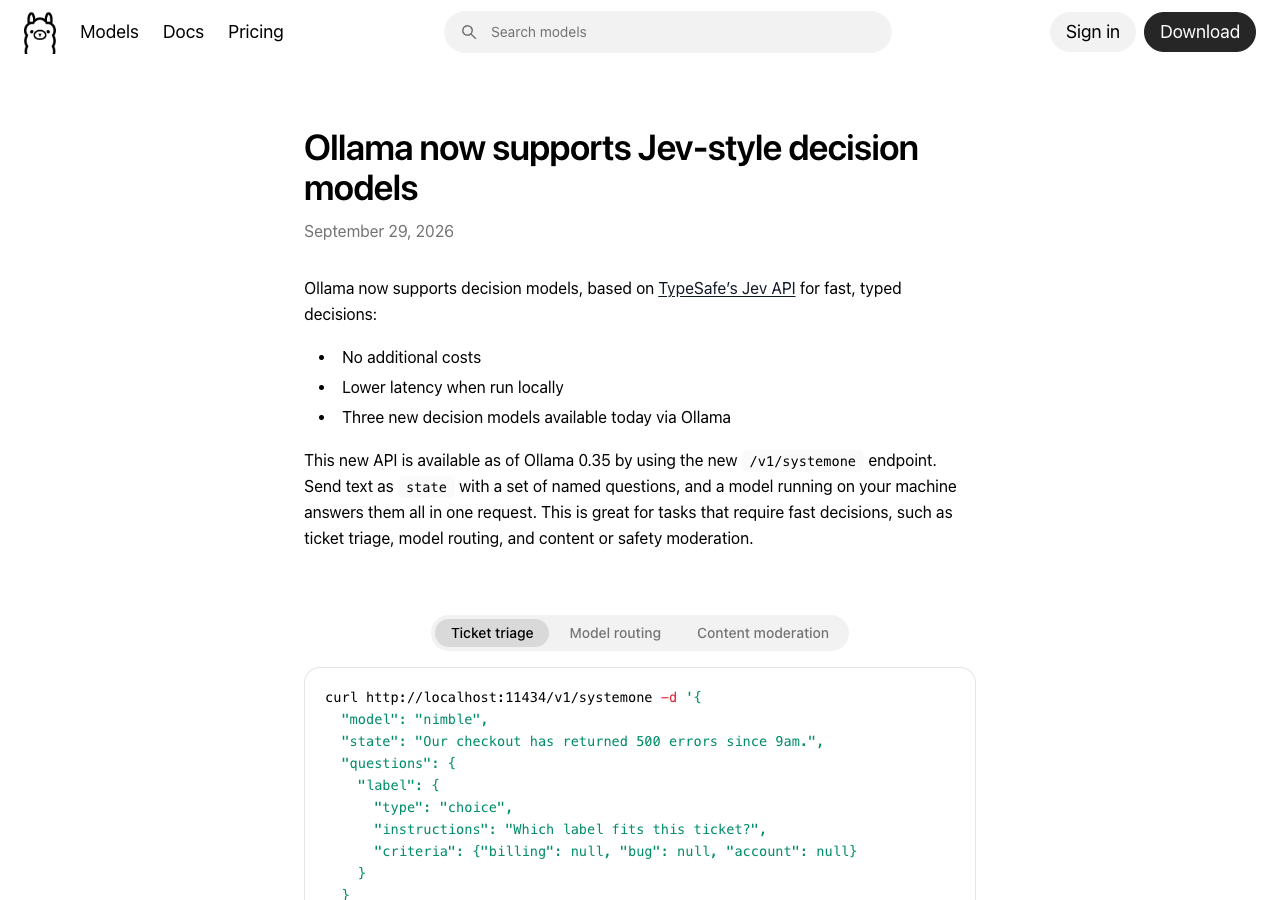Click the Download button
Viewport: 1280px width, 900px height.
point(1200,32)
